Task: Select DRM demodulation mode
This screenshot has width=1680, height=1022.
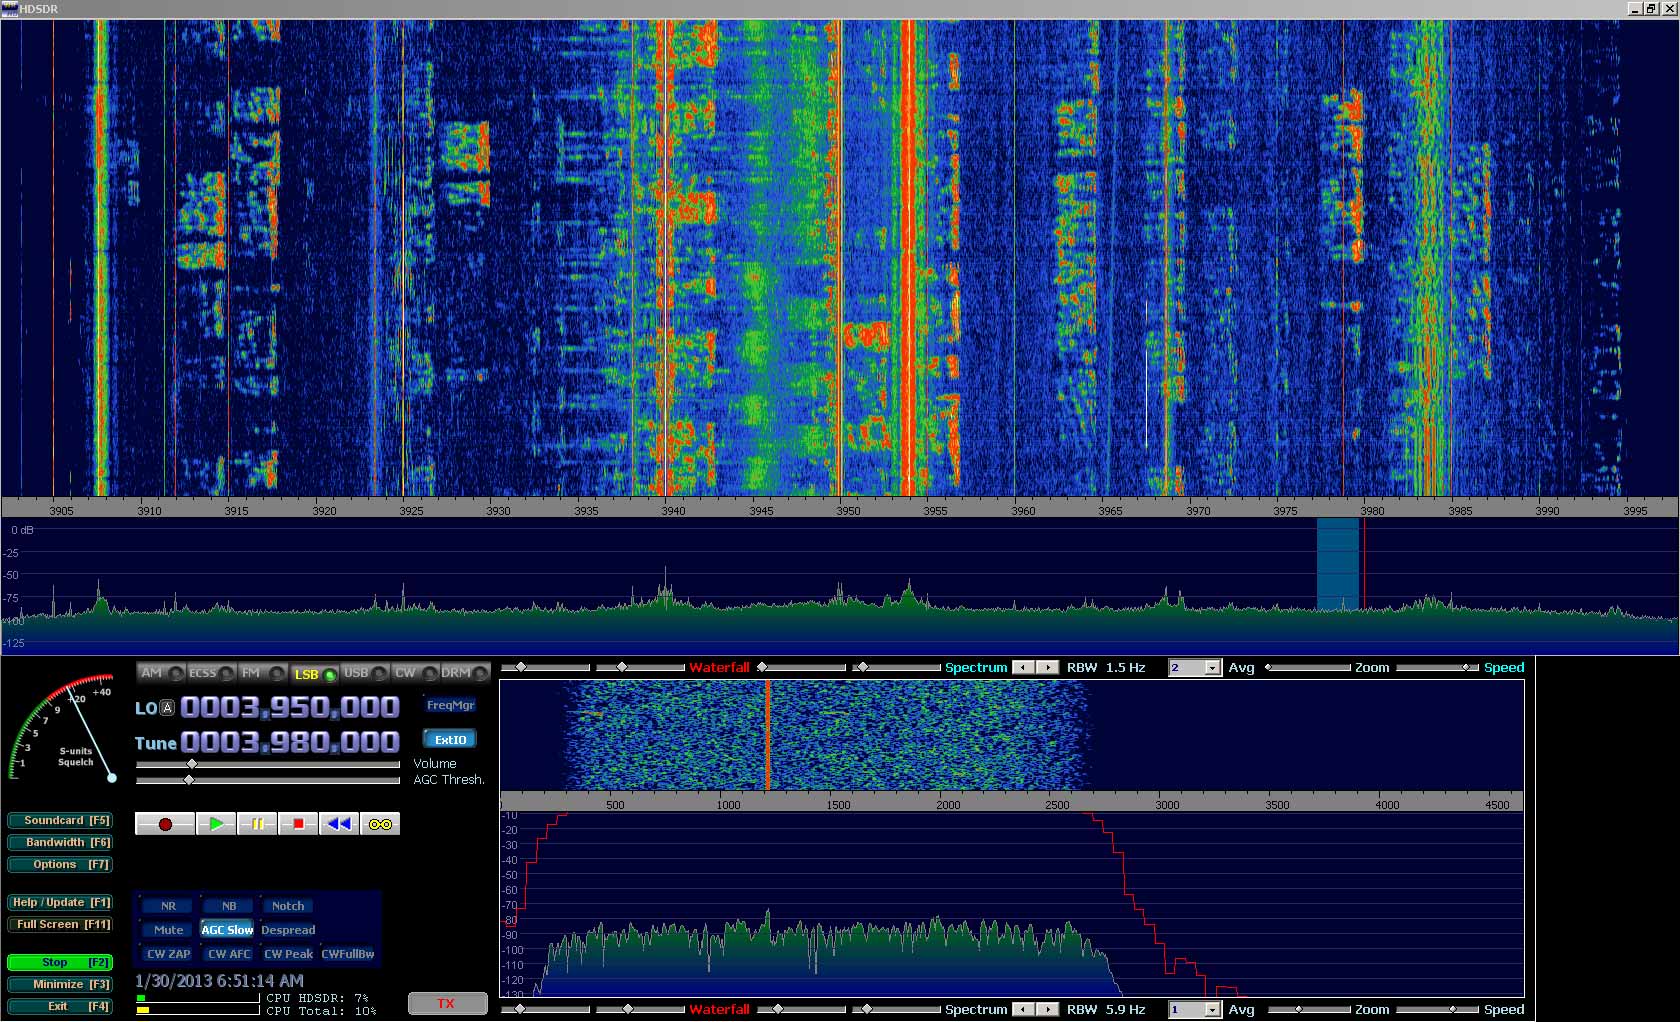Action: pyautogui.click(x=466, y=673)
